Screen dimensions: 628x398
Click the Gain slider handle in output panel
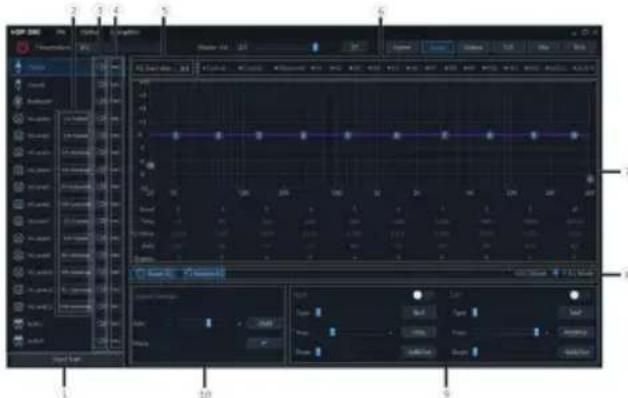208,323
